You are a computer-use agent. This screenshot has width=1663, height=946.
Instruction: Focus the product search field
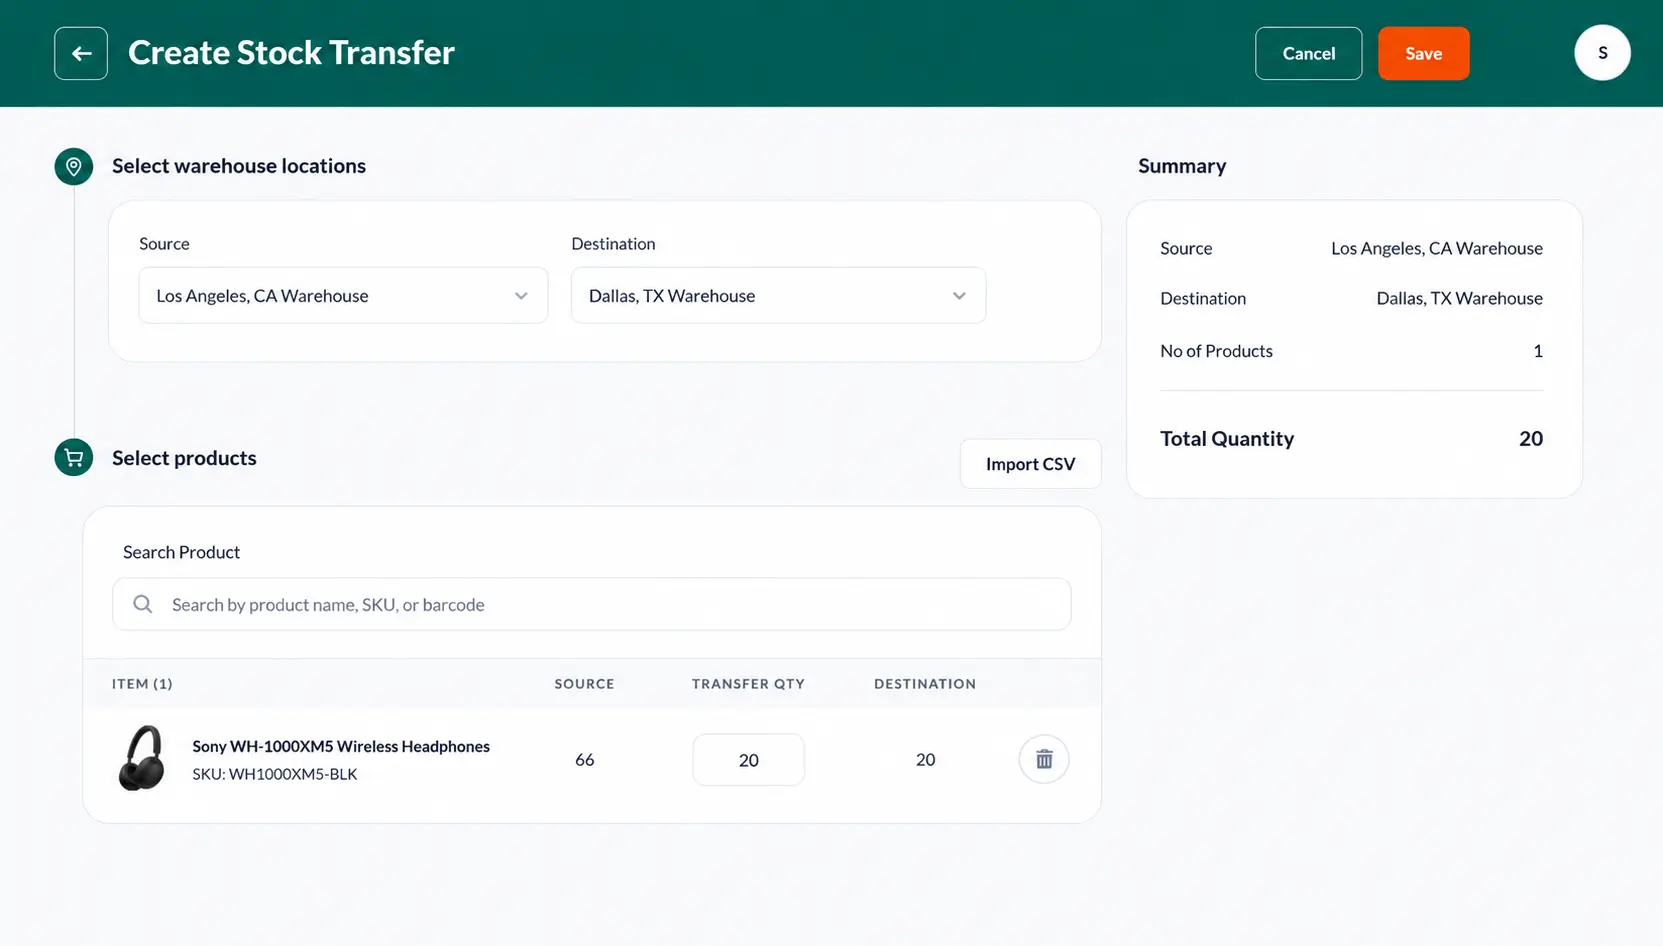coord(592,604)
